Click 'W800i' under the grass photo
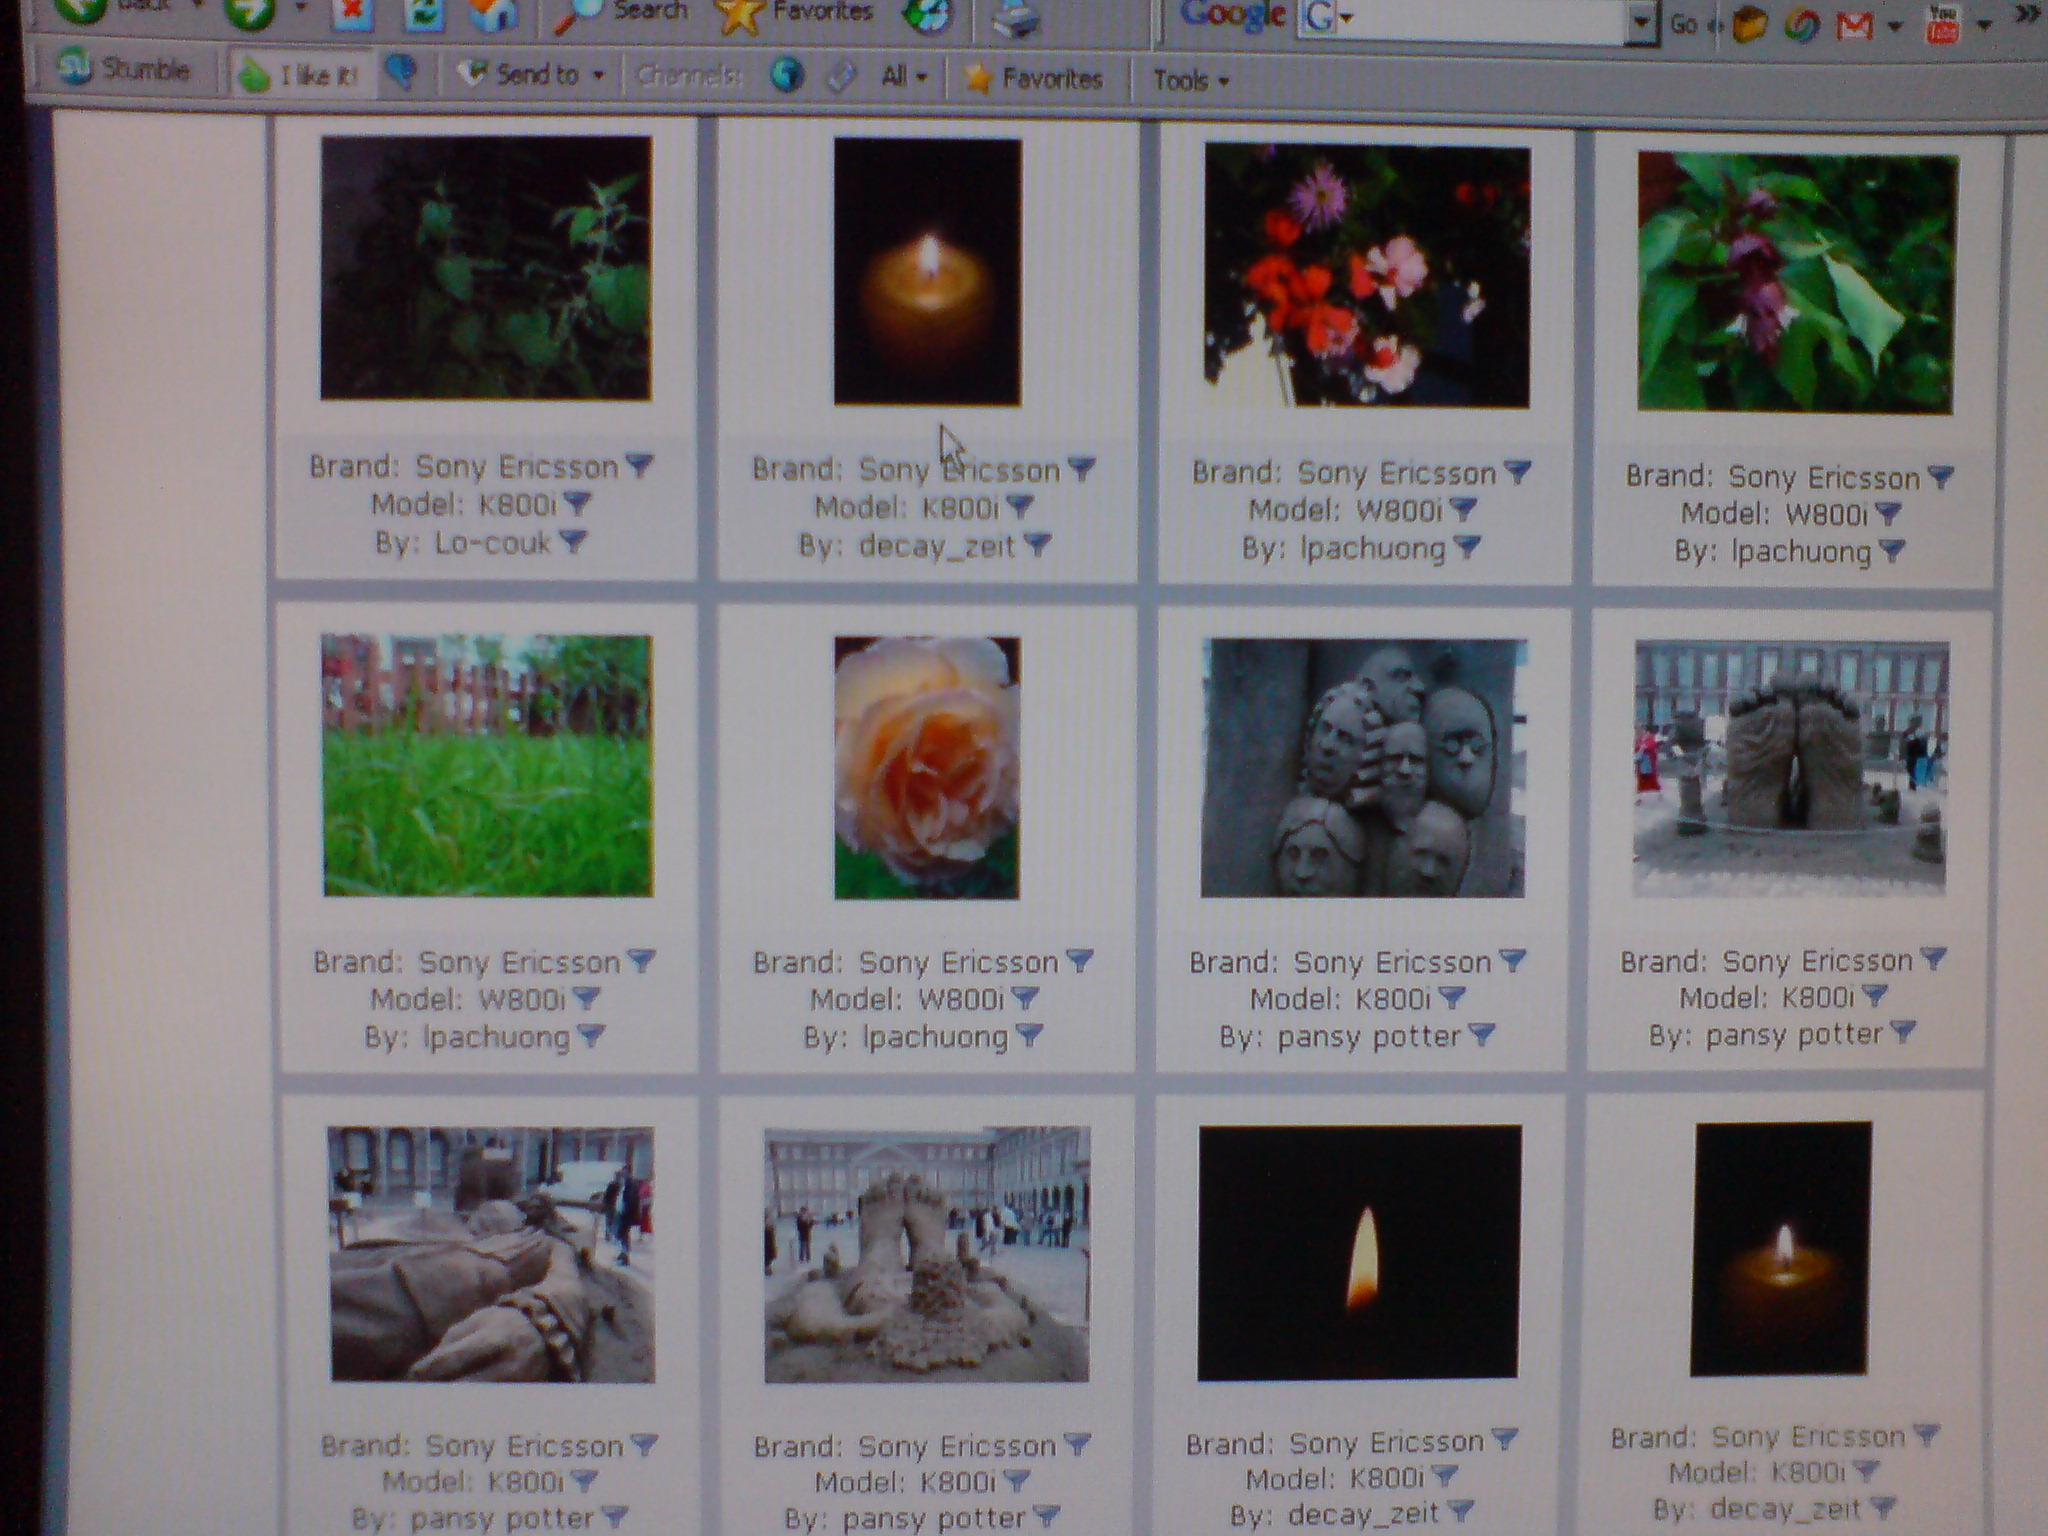 coord(522,998)
